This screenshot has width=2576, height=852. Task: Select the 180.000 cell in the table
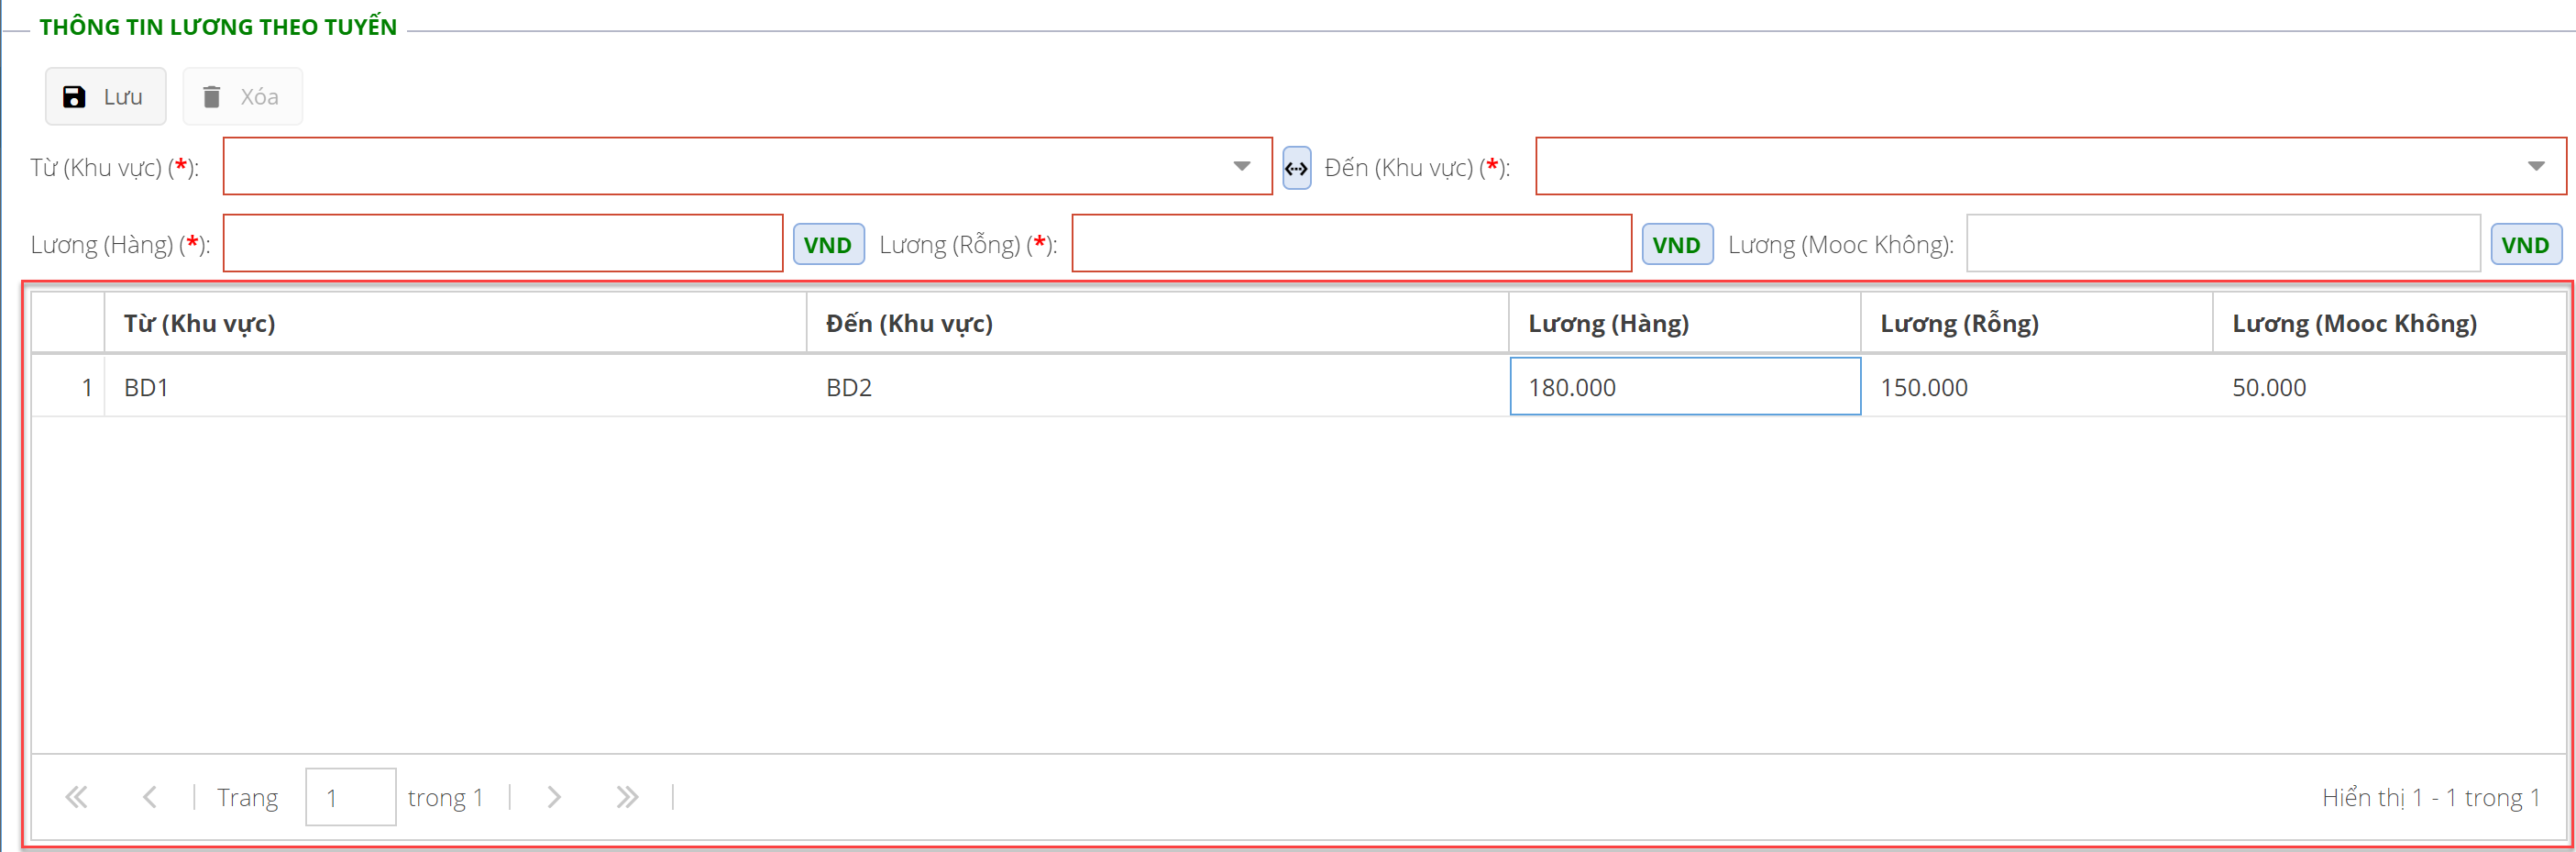click(1684, 387)
